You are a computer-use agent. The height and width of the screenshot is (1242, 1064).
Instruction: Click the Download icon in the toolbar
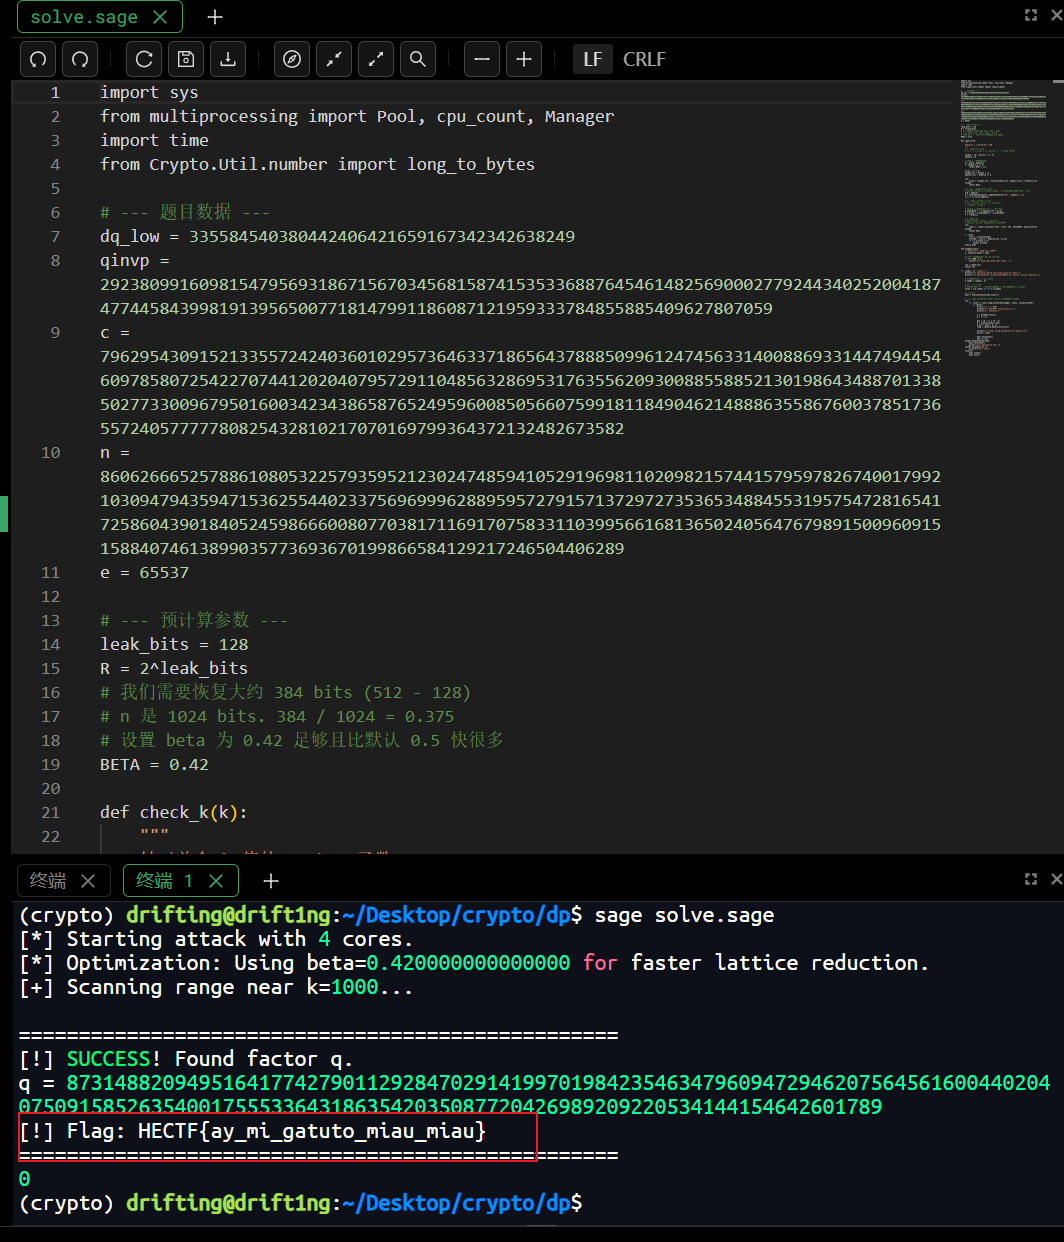tap(227, 59)
